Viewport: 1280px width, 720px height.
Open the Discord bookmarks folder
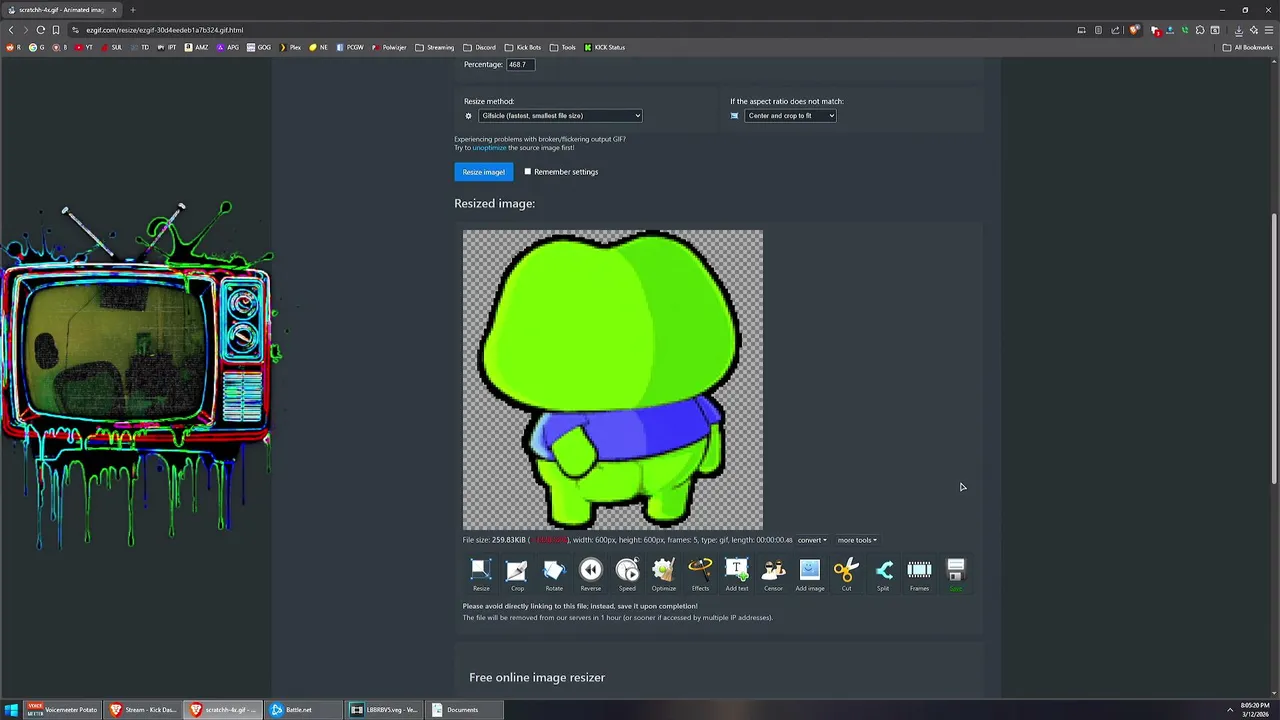[479, 47]
